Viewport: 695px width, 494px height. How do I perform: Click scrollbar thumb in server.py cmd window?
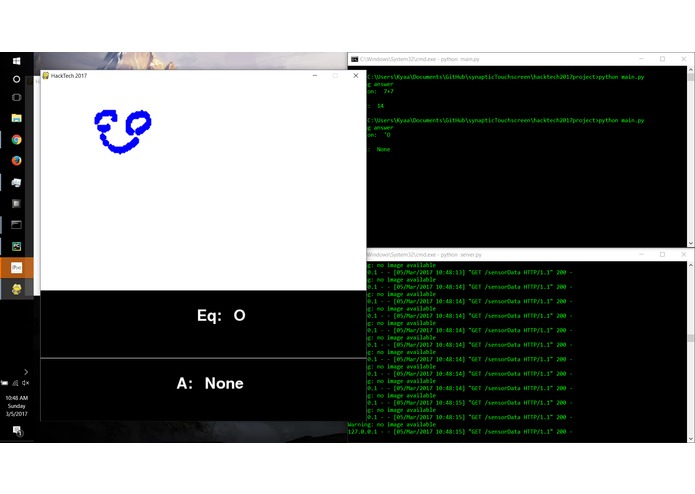[691, 338]
